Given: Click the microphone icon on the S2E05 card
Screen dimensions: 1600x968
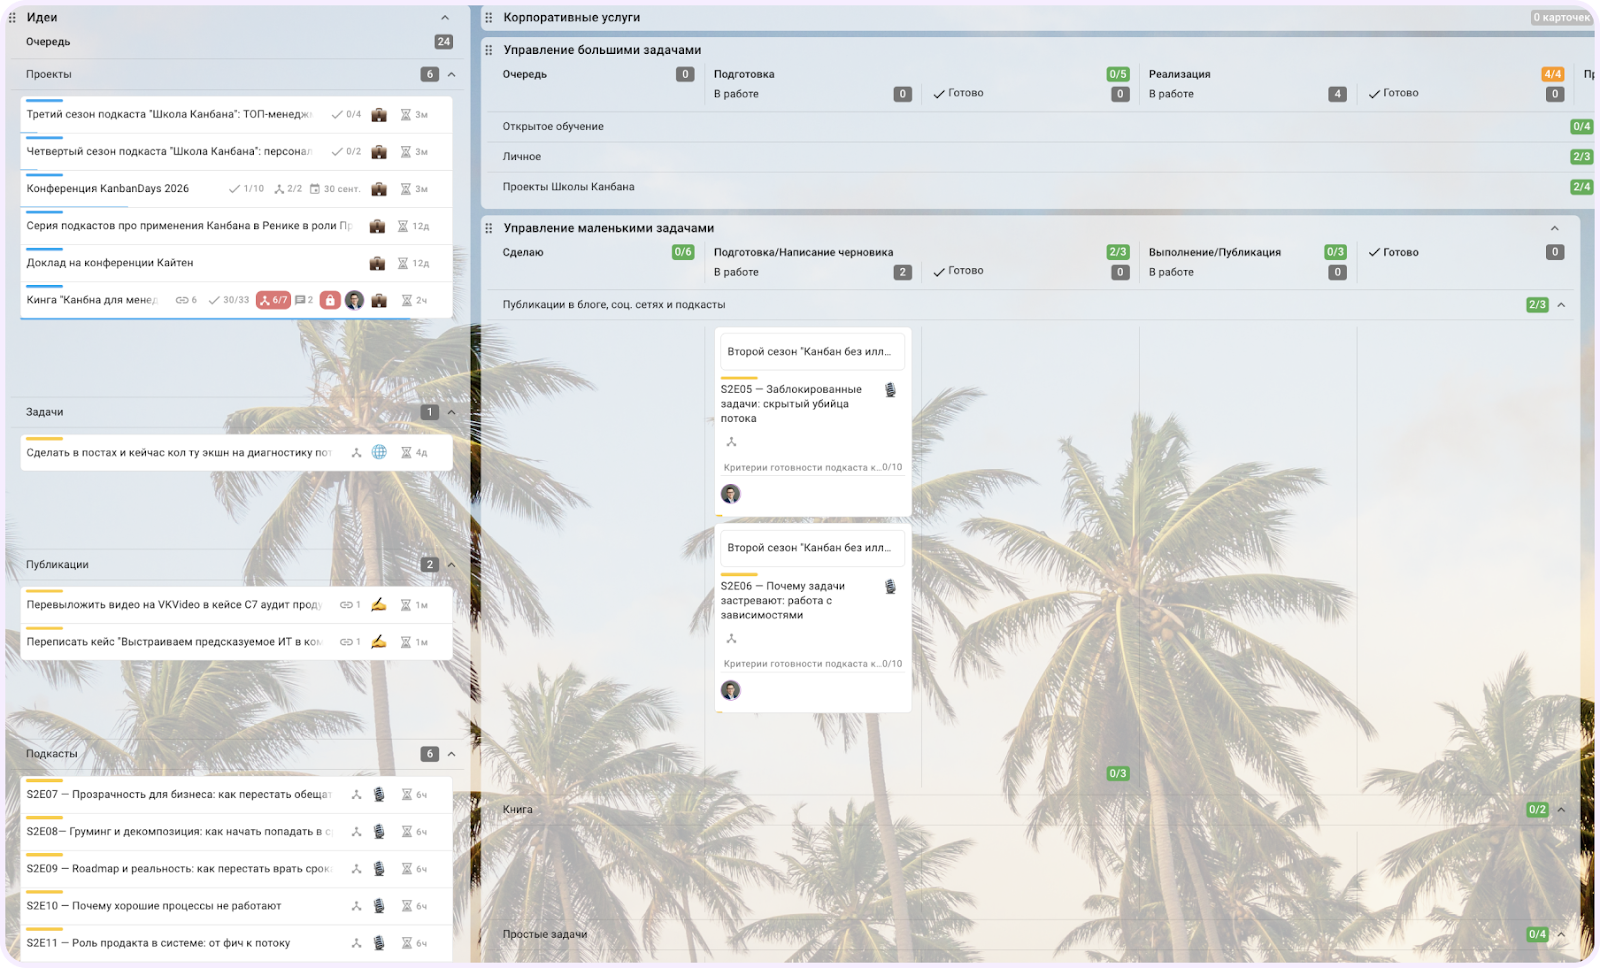Looking at the screenshot, I should [x=890, y=390].
